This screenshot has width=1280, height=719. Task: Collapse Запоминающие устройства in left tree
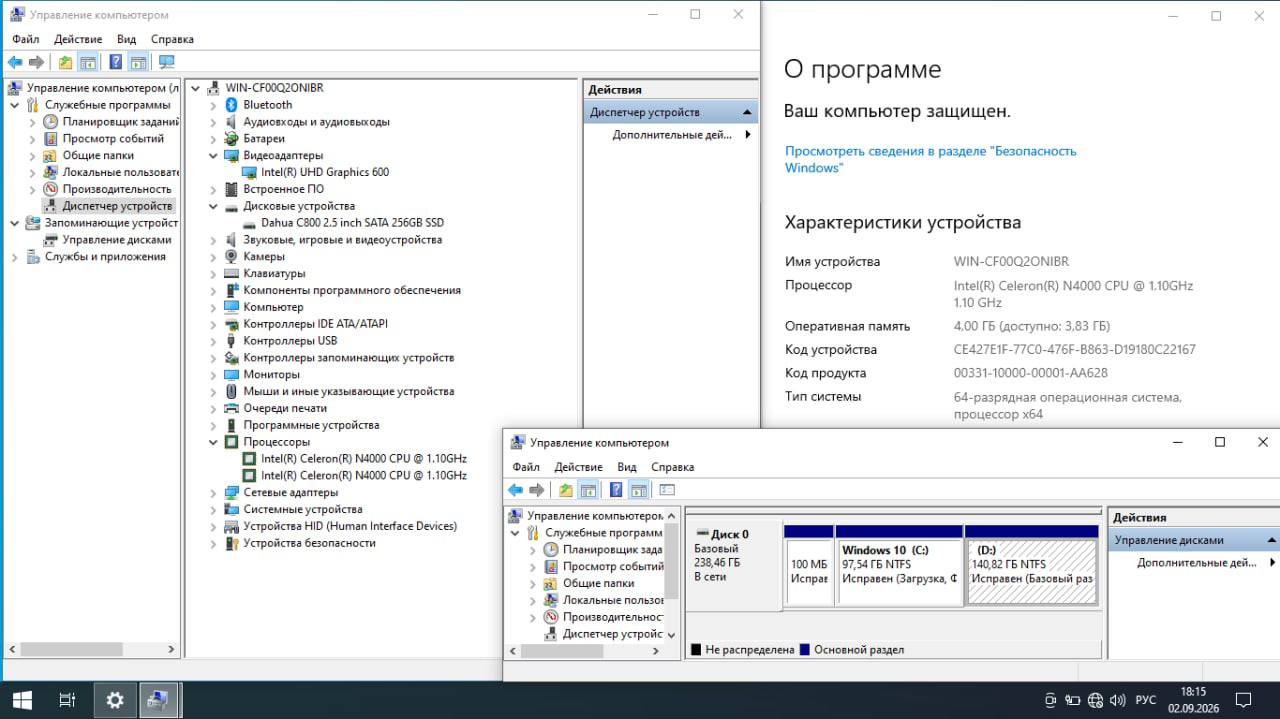tap(14, 223)
